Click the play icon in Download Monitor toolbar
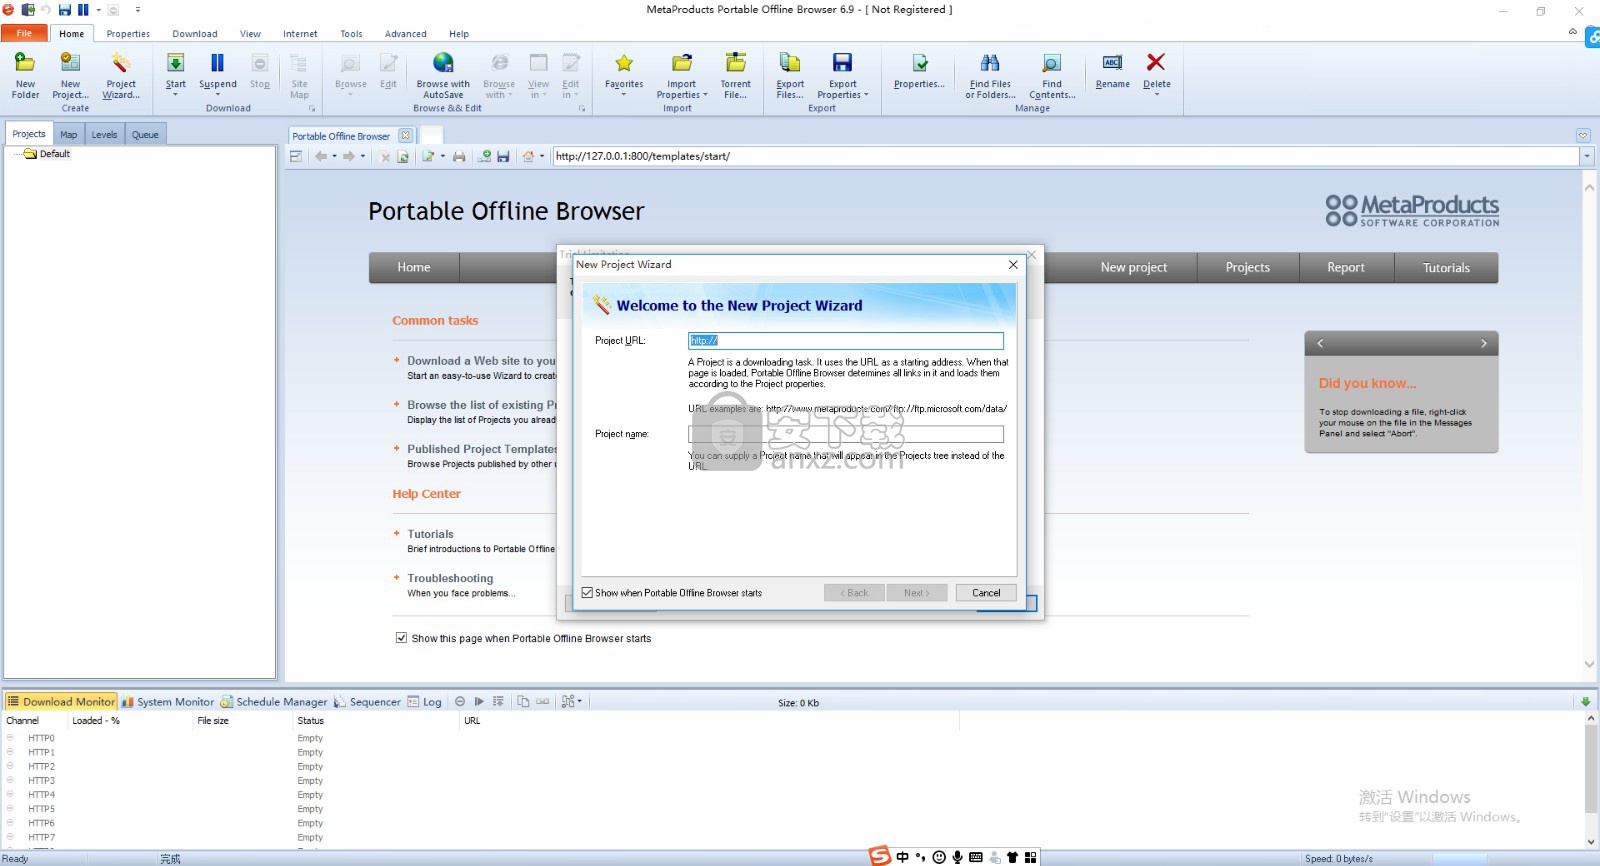Screen dimensions: 1600x866 pos(479,702)
